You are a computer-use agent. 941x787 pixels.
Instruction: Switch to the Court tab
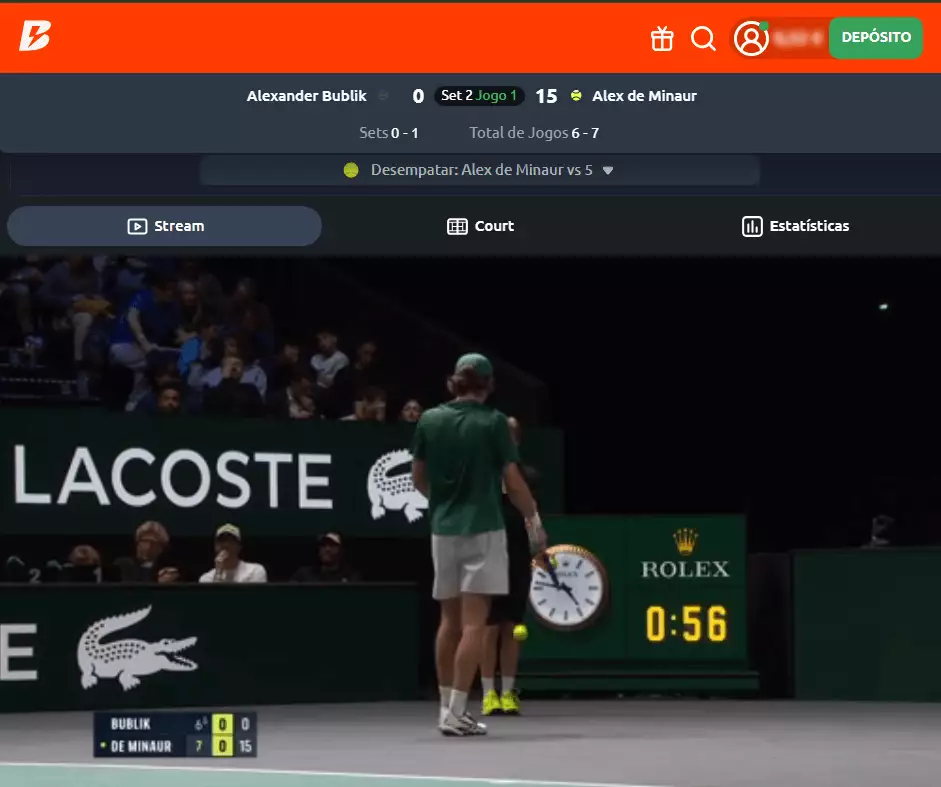[480, 226]
